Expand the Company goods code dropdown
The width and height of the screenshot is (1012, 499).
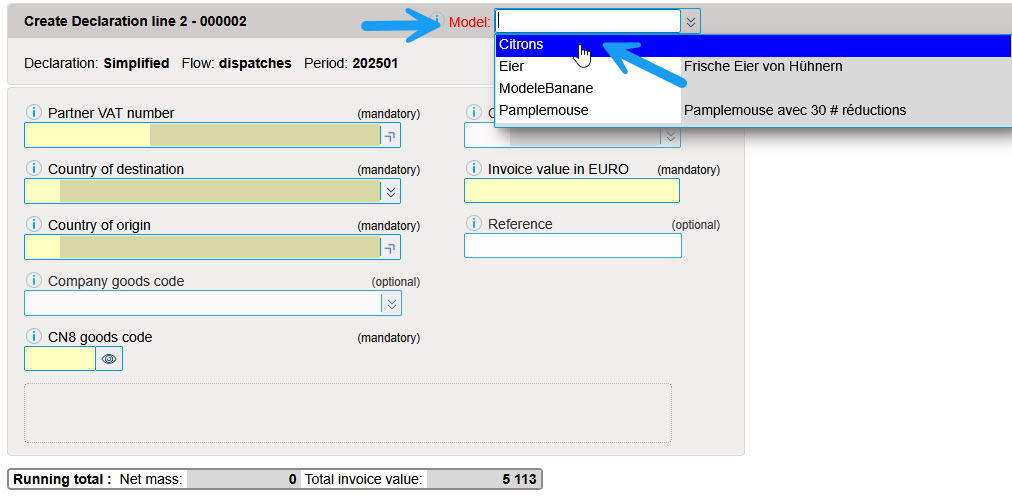click(x=390, y=303)
